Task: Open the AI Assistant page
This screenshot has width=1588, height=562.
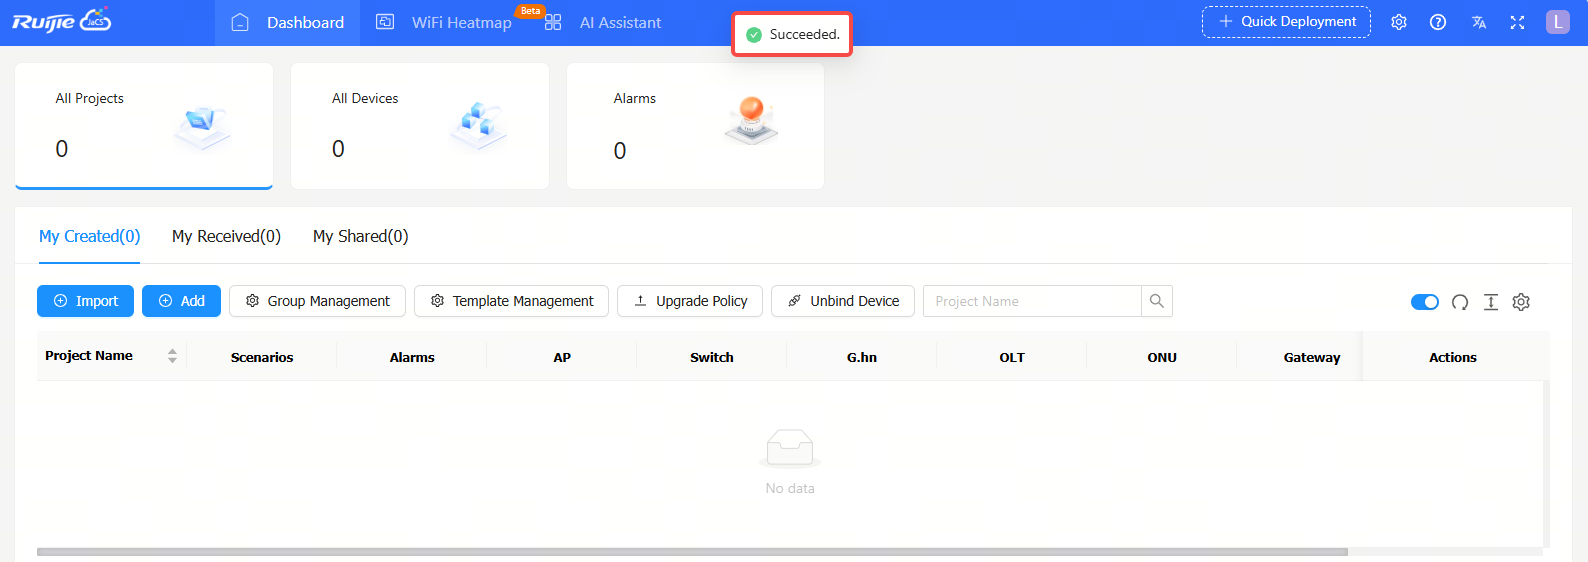Action: pos(605,22)
